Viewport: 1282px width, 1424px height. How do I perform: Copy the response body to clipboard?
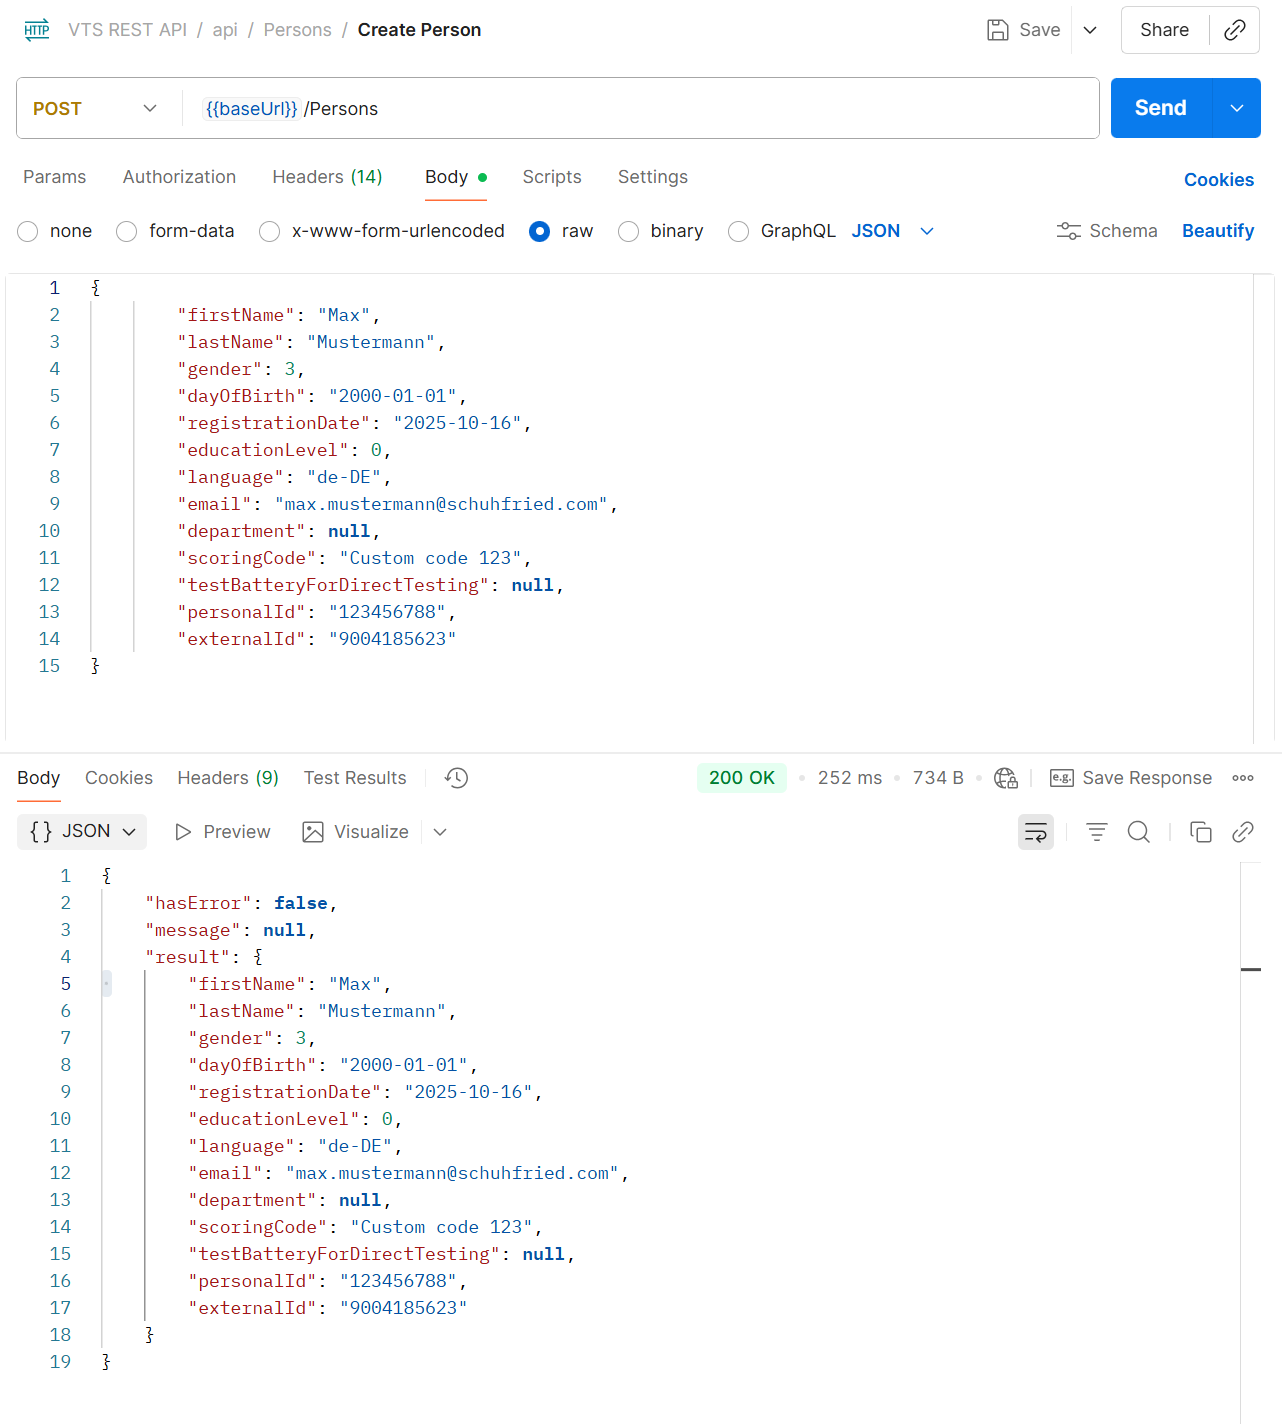pos(1200,832)
